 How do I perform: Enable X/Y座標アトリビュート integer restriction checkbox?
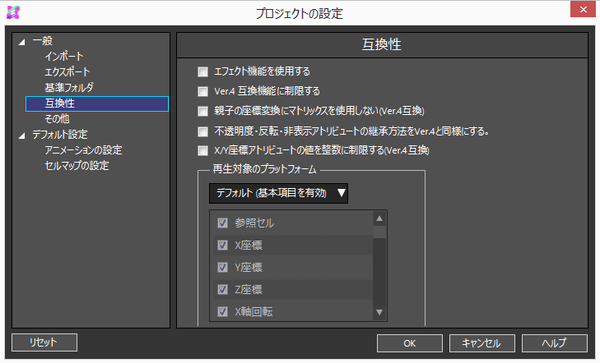tap(203, 150)
